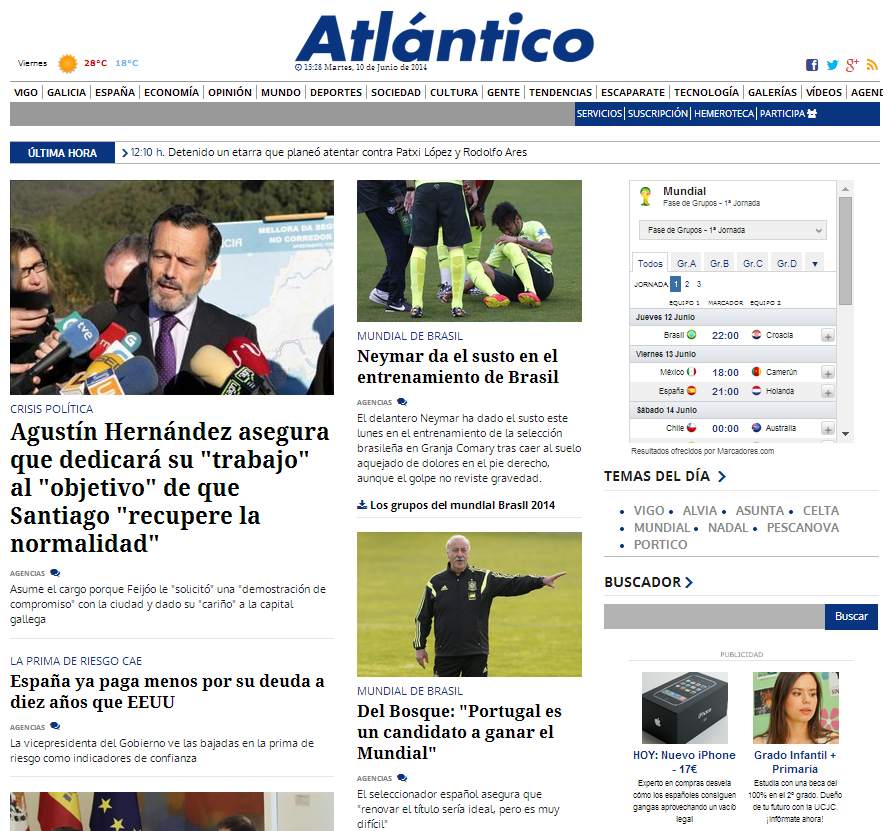Open comments icon under Del Bosque article
The image size is (889, 831).
point(402,778)
